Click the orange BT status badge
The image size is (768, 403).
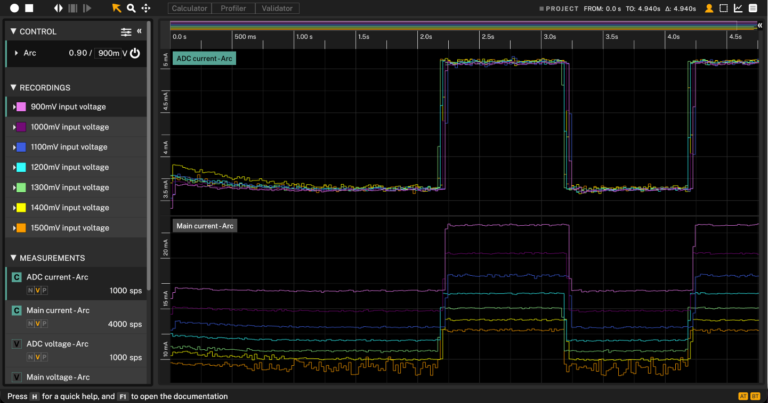coord(755,396)
